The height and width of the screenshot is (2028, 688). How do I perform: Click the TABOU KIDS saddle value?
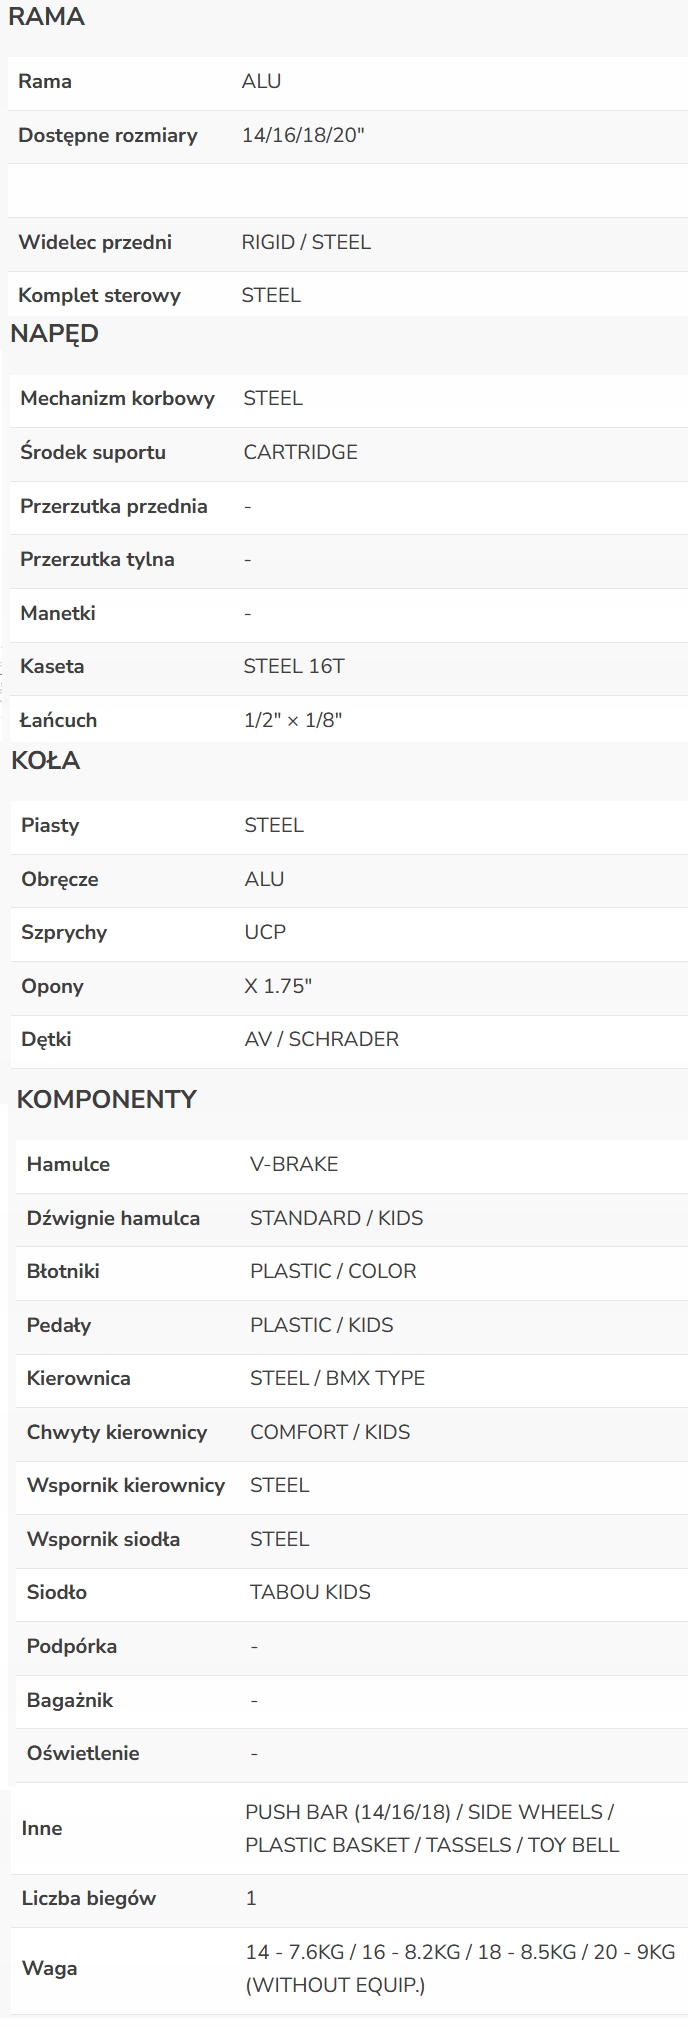click(310, 1593)
